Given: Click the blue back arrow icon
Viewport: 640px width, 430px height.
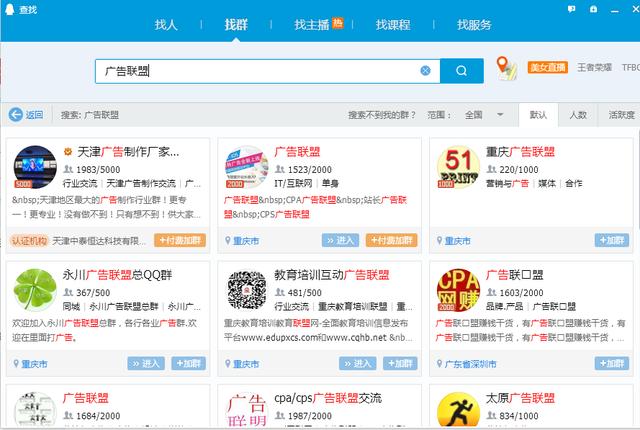Looking at the screenshot, I should click(16, 115).
